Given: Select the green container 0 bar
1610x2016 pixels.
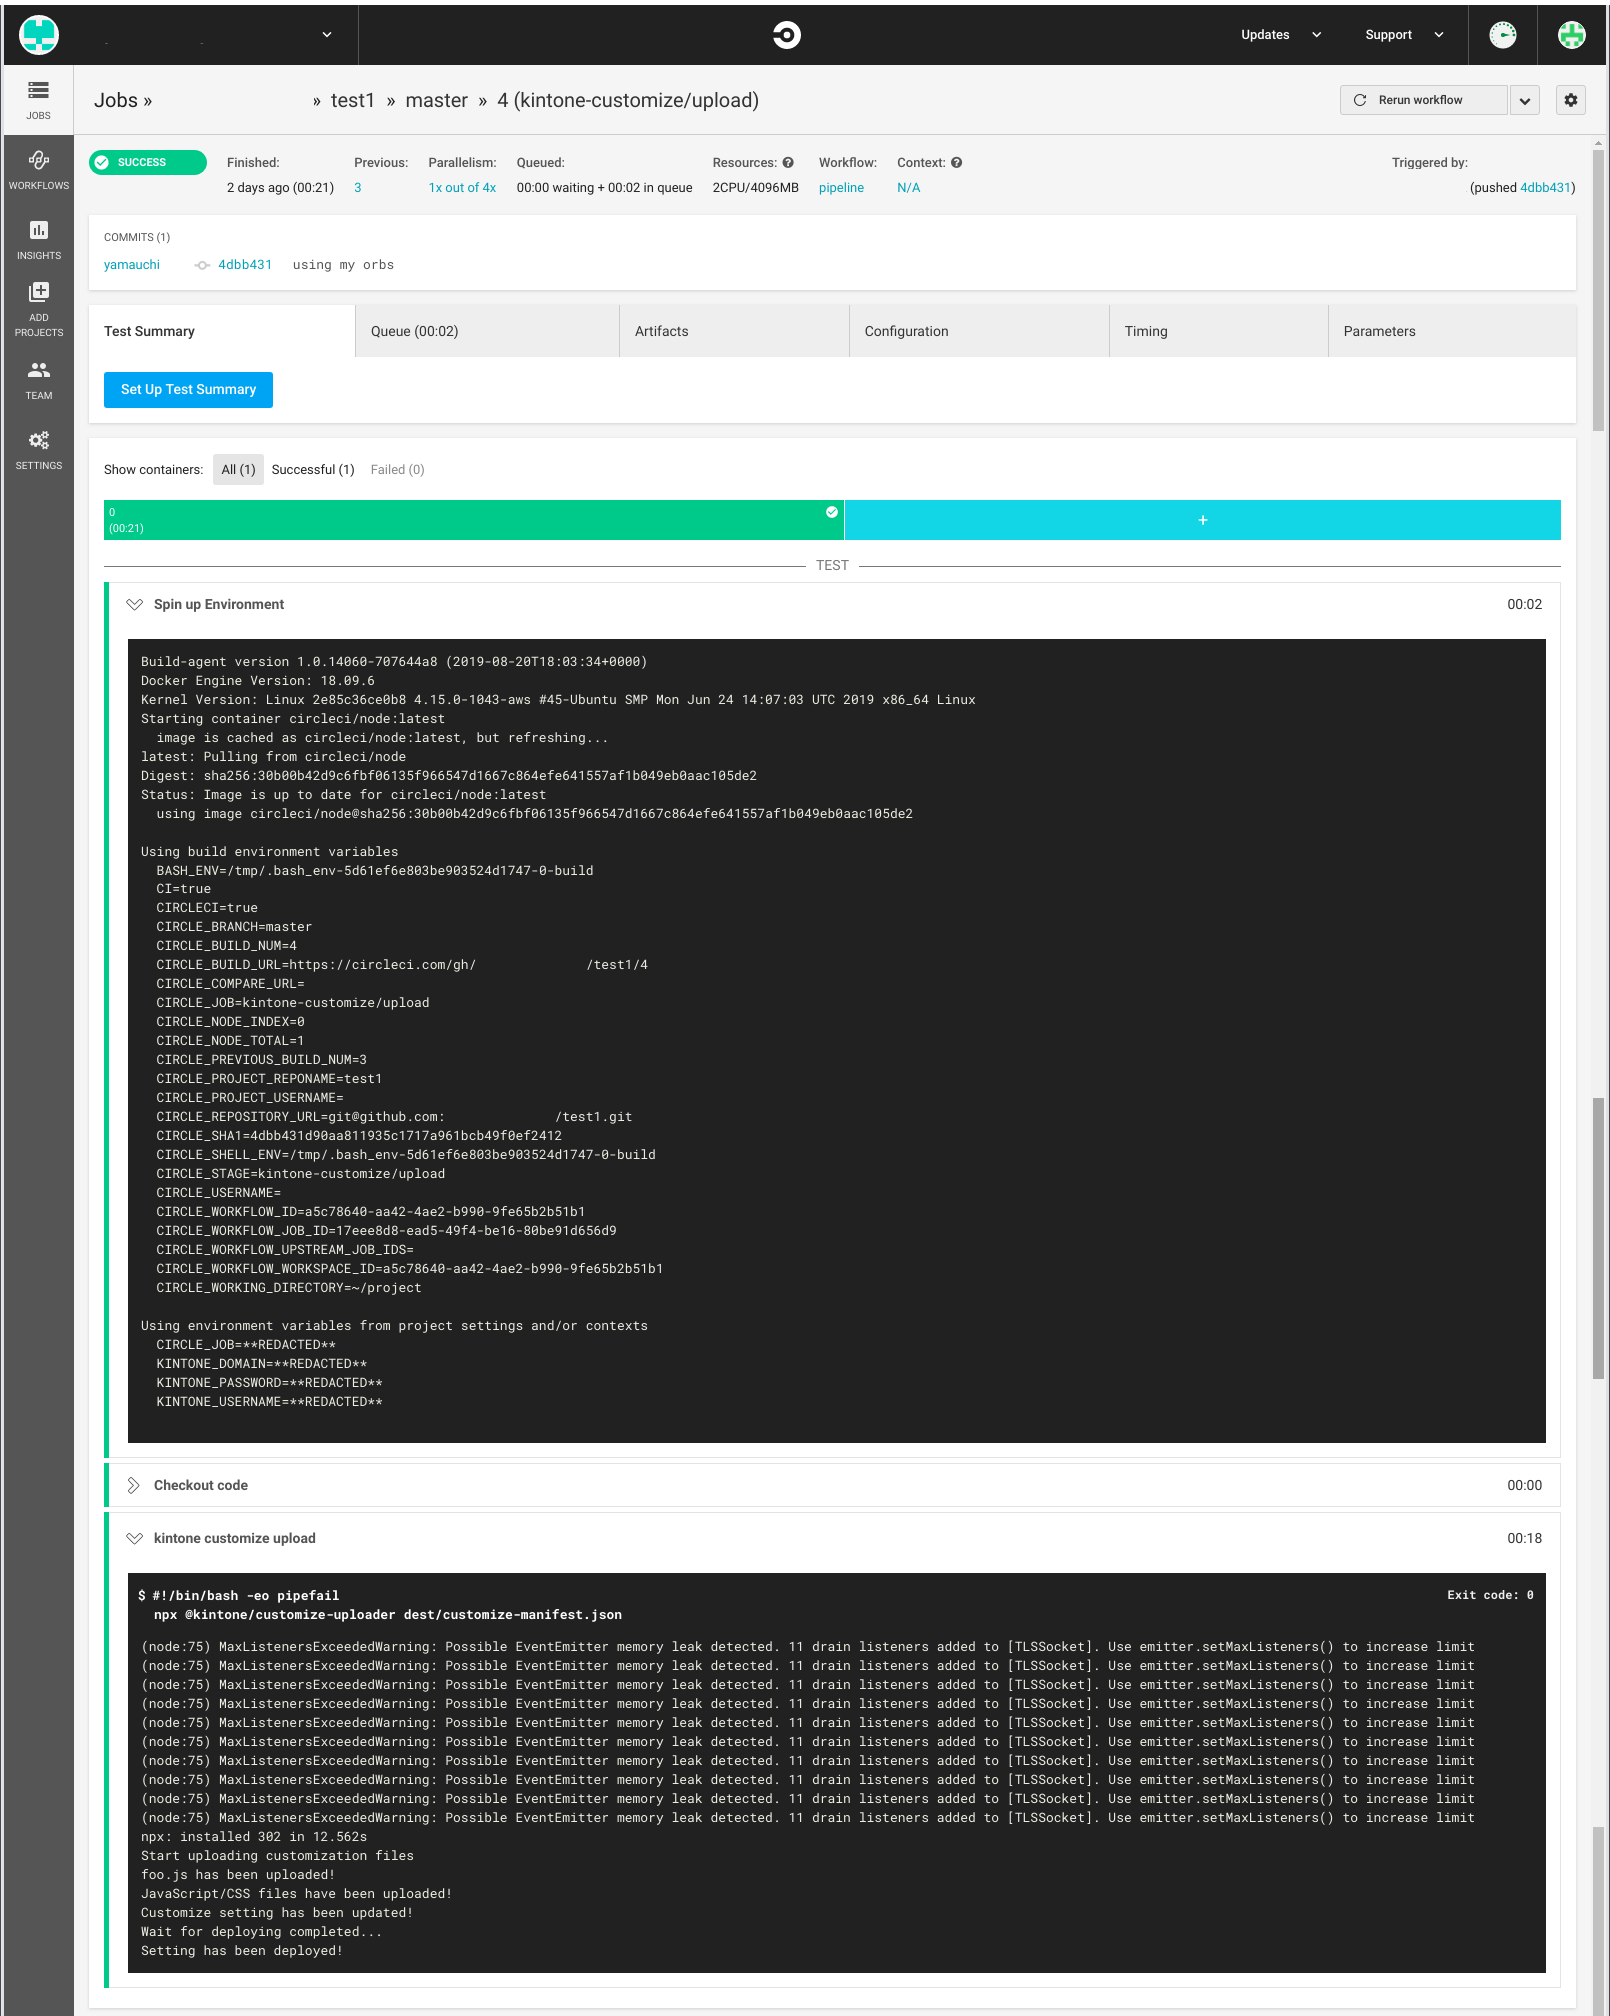Looking at the screenshot, I should tap(473, 520).
